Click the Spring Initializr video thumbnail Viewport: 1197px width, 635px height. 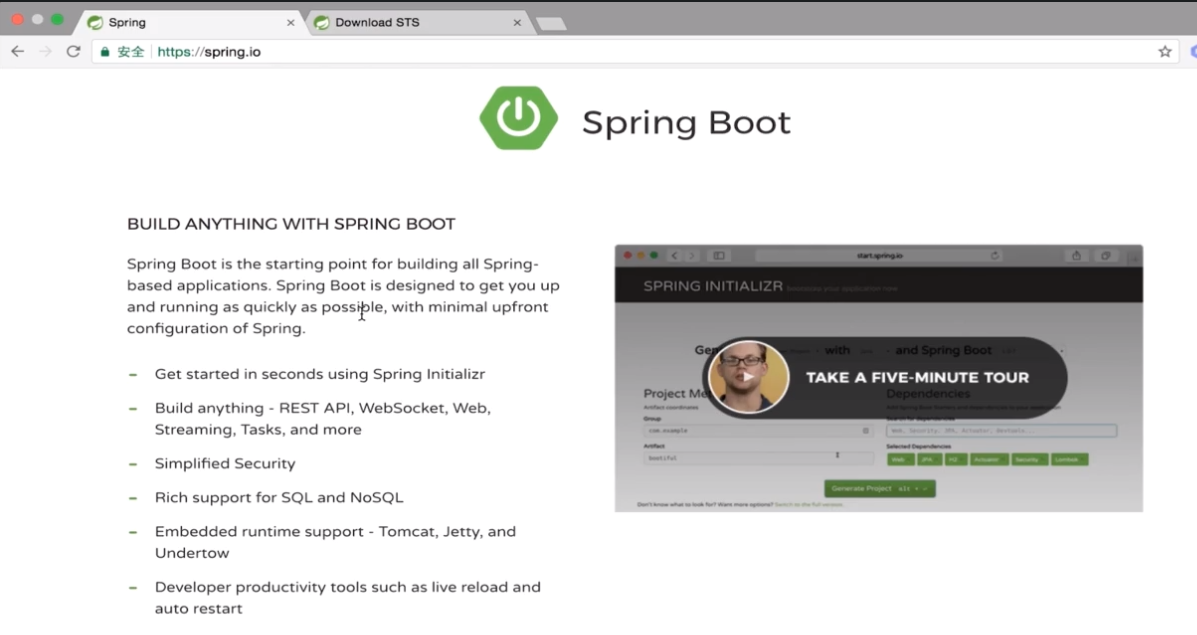[x=879, y=378]
